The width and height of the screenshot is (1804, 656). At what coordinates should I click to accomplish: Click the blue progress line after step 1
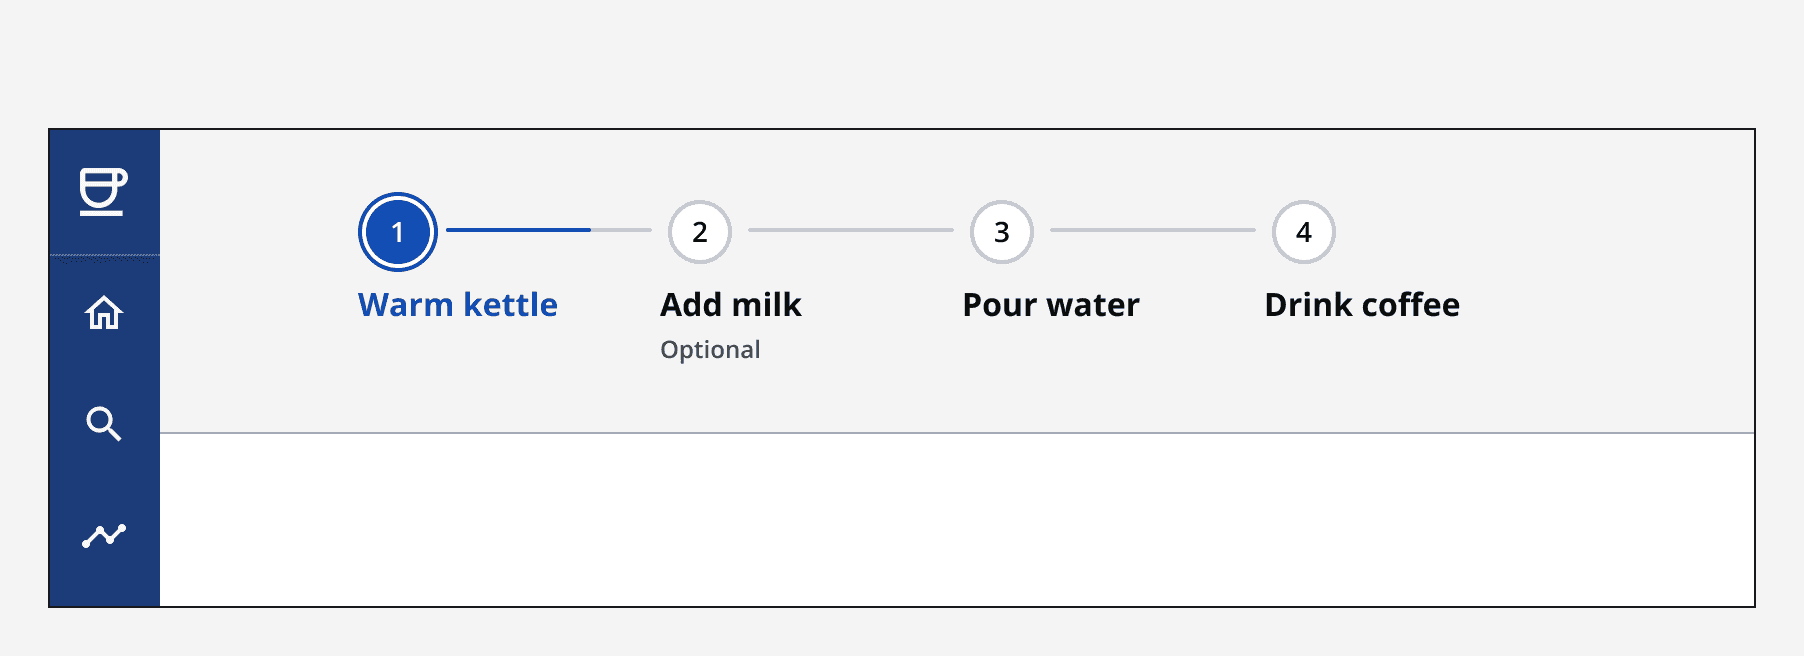point(520,231)
